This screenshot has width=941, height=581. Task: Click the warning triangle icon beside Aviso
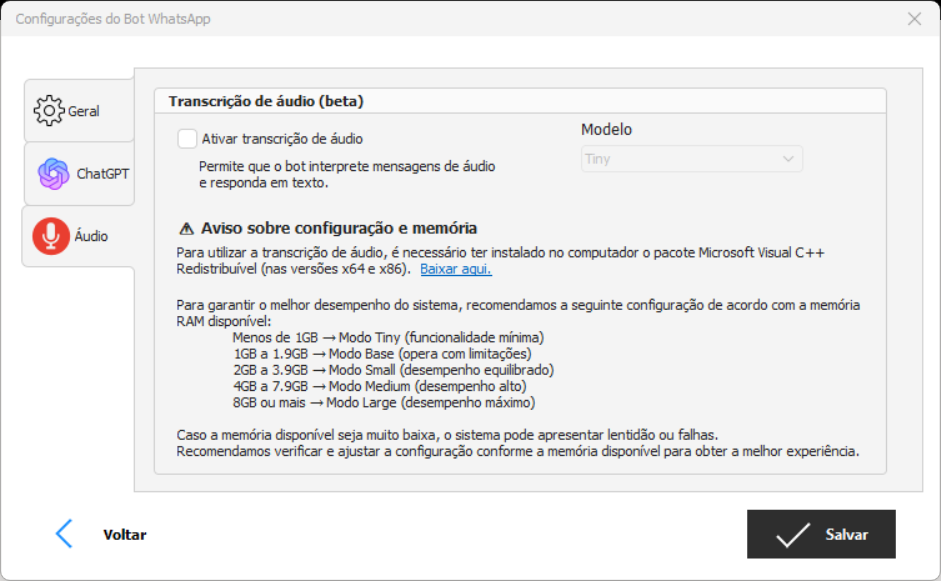185,228
